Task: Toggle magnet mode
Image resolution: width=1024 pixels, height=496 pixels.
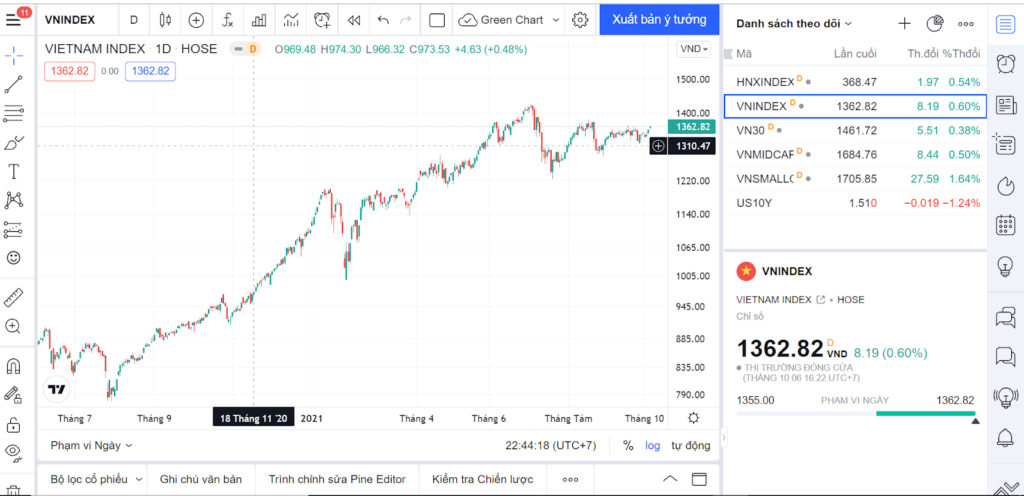Action: 14,367
